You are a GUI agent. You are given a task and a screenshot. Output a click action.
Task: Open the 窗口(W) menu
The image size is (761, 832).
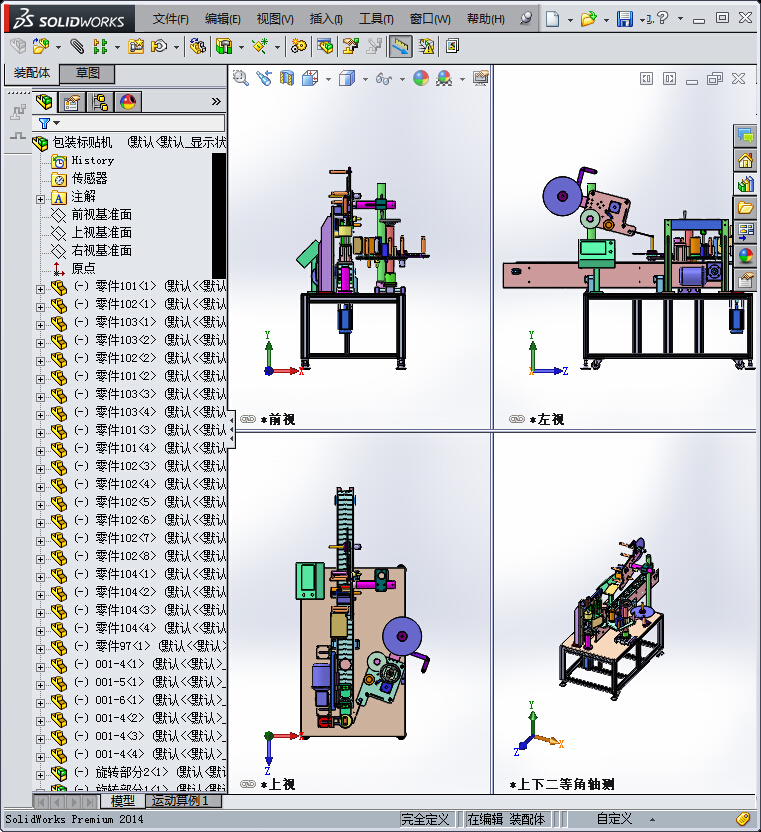[430, 19]
